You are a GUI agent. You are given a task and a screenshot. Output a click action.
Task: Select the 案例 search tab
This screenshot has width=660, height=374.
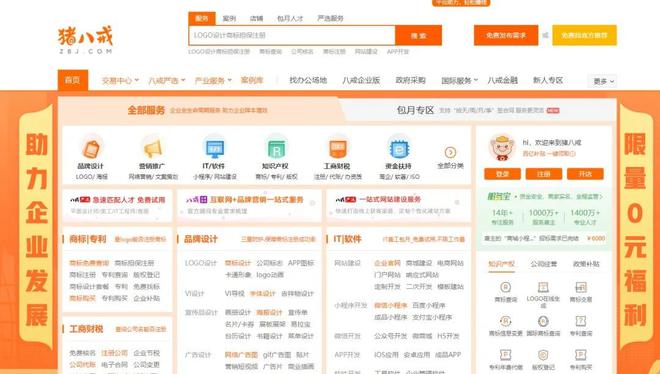coord(229,18)
